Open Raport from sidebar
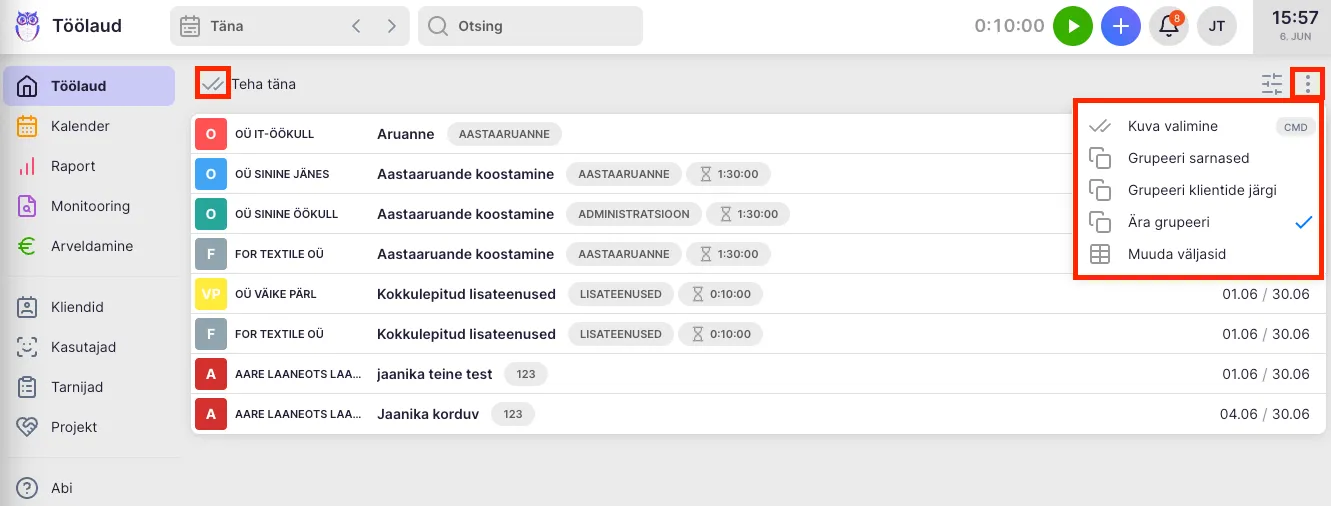 [73, 166]
